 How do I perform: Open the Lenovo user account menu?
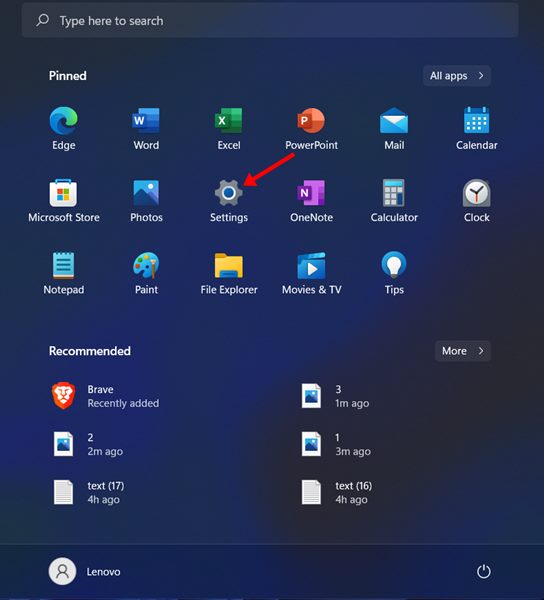pos(85,572)
